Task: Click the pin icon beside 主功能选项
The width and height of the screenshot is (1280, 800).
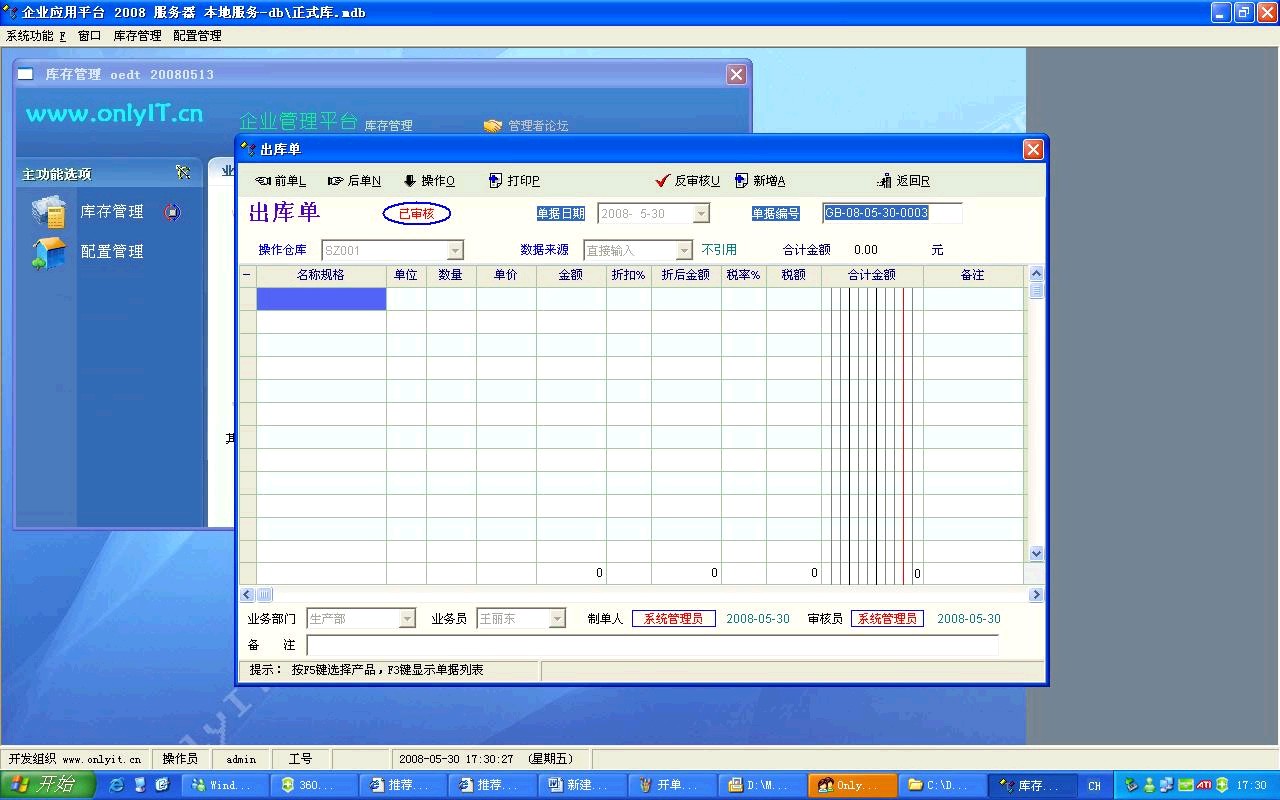Action: coord(183,173)
